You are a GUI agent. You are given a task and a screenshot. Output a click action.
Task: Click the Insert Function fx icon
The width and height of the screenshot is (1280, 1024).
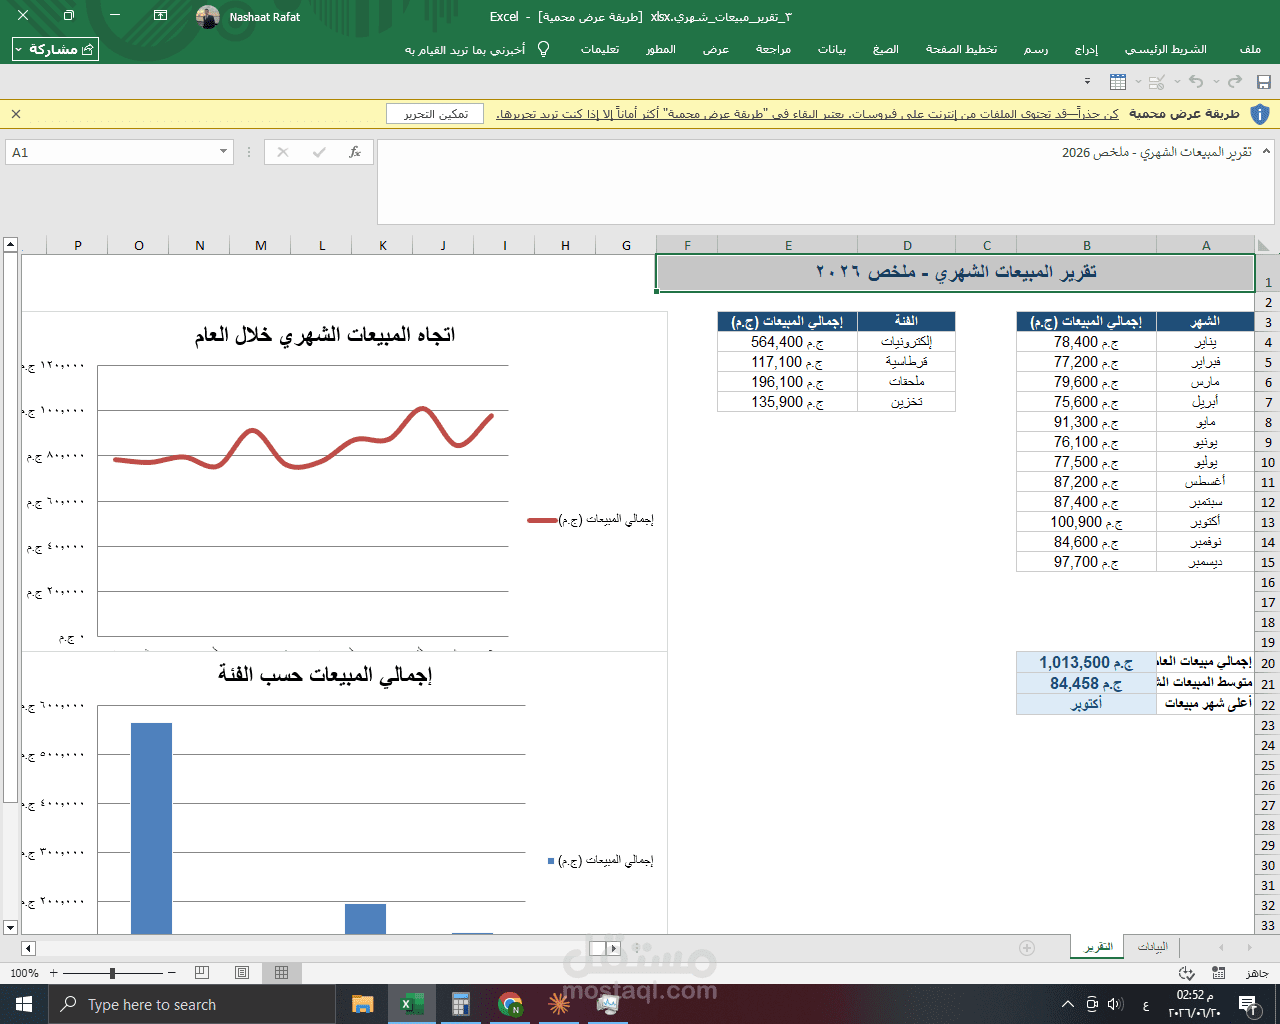click(x=354, y=152)
